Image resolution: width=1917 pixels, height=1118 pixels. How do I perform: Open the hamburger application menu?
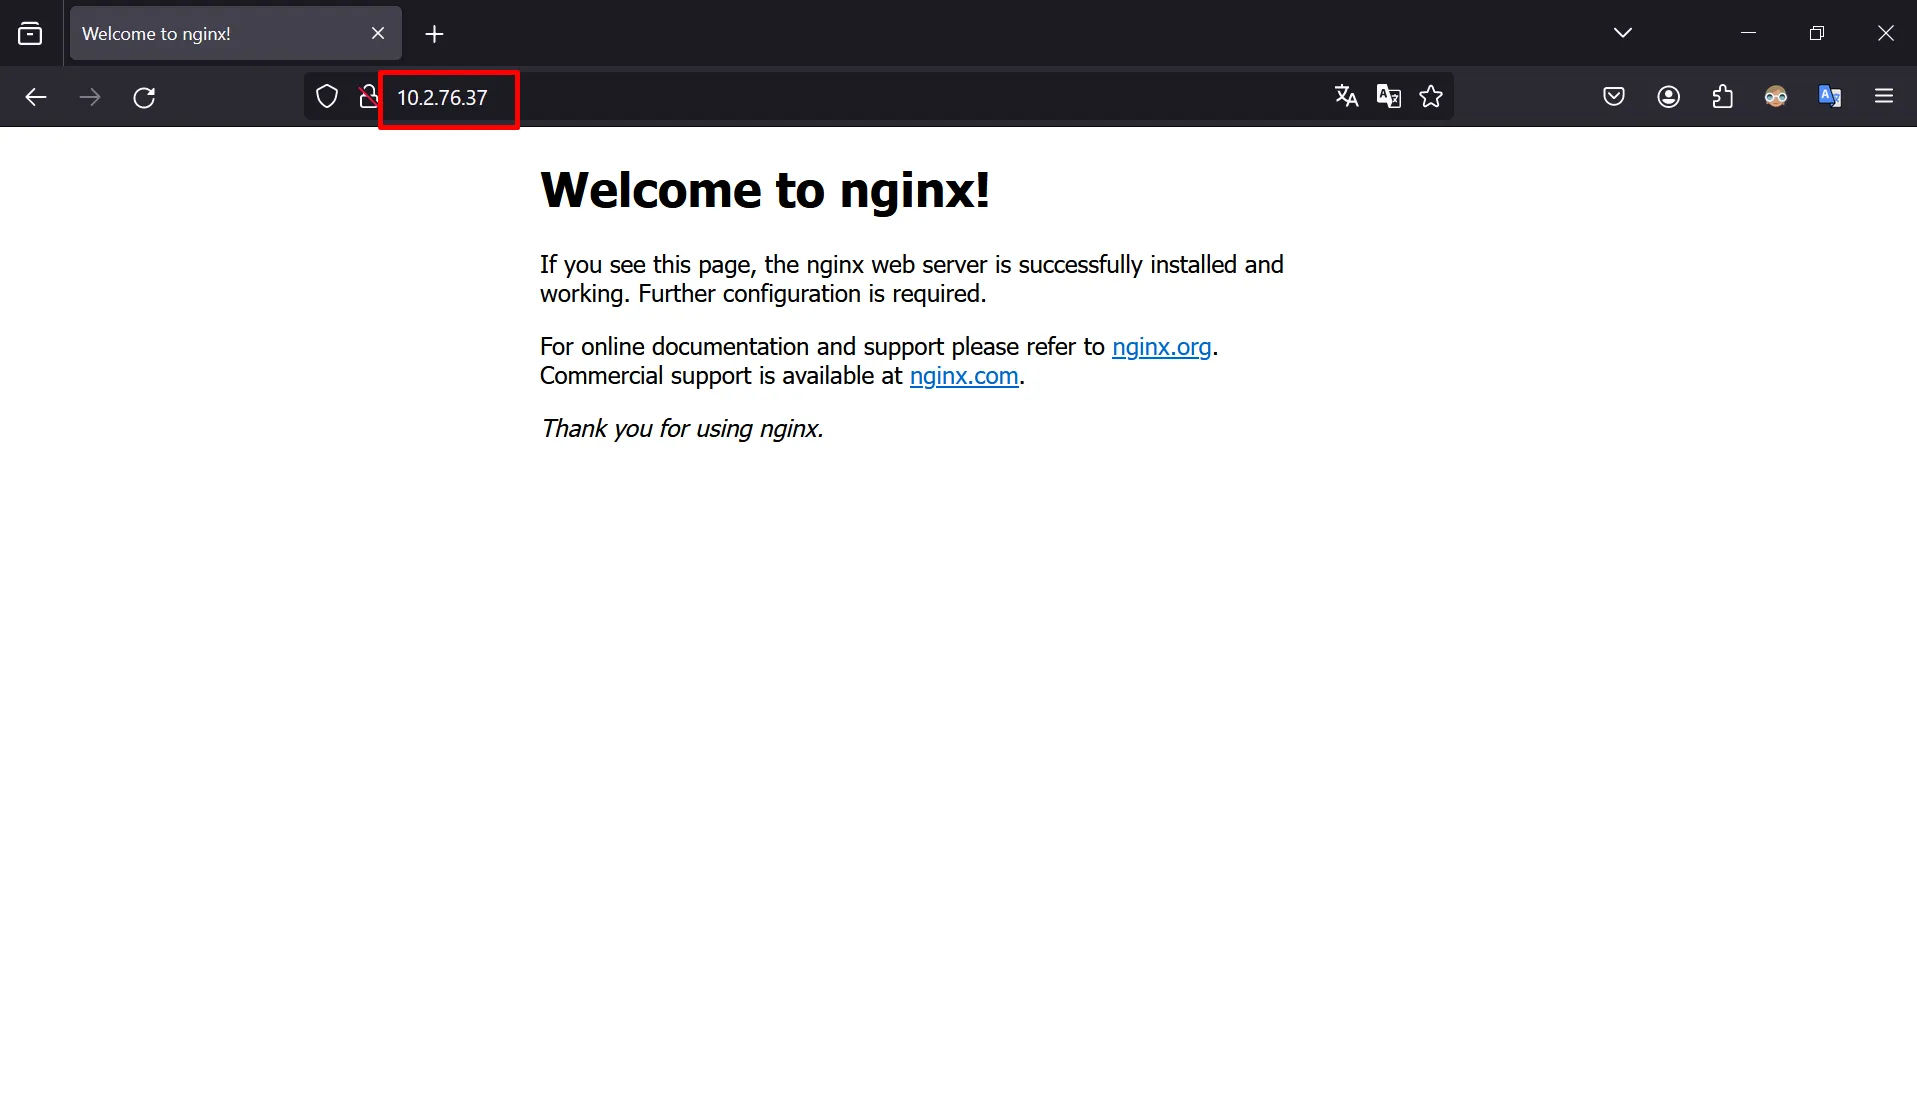(1884, 96)
